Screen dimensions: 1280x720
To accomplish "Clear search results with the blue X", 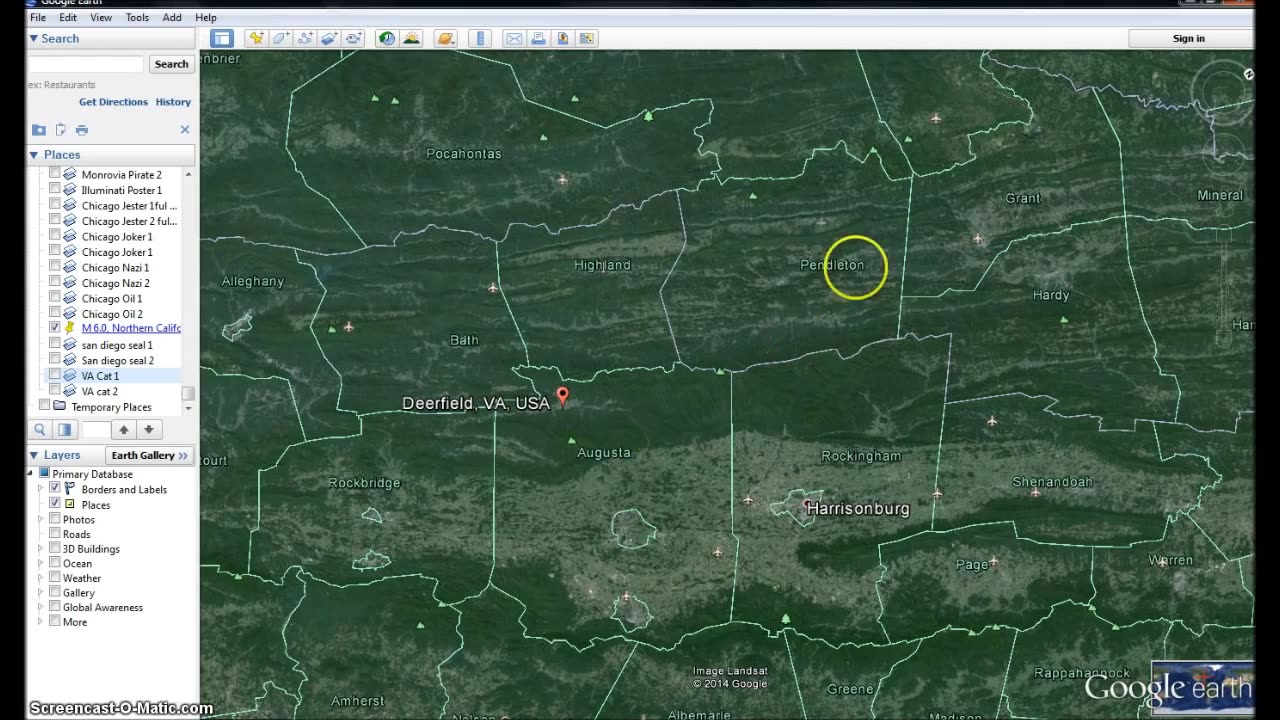I will pyautogui.click(x=184, y=130).
